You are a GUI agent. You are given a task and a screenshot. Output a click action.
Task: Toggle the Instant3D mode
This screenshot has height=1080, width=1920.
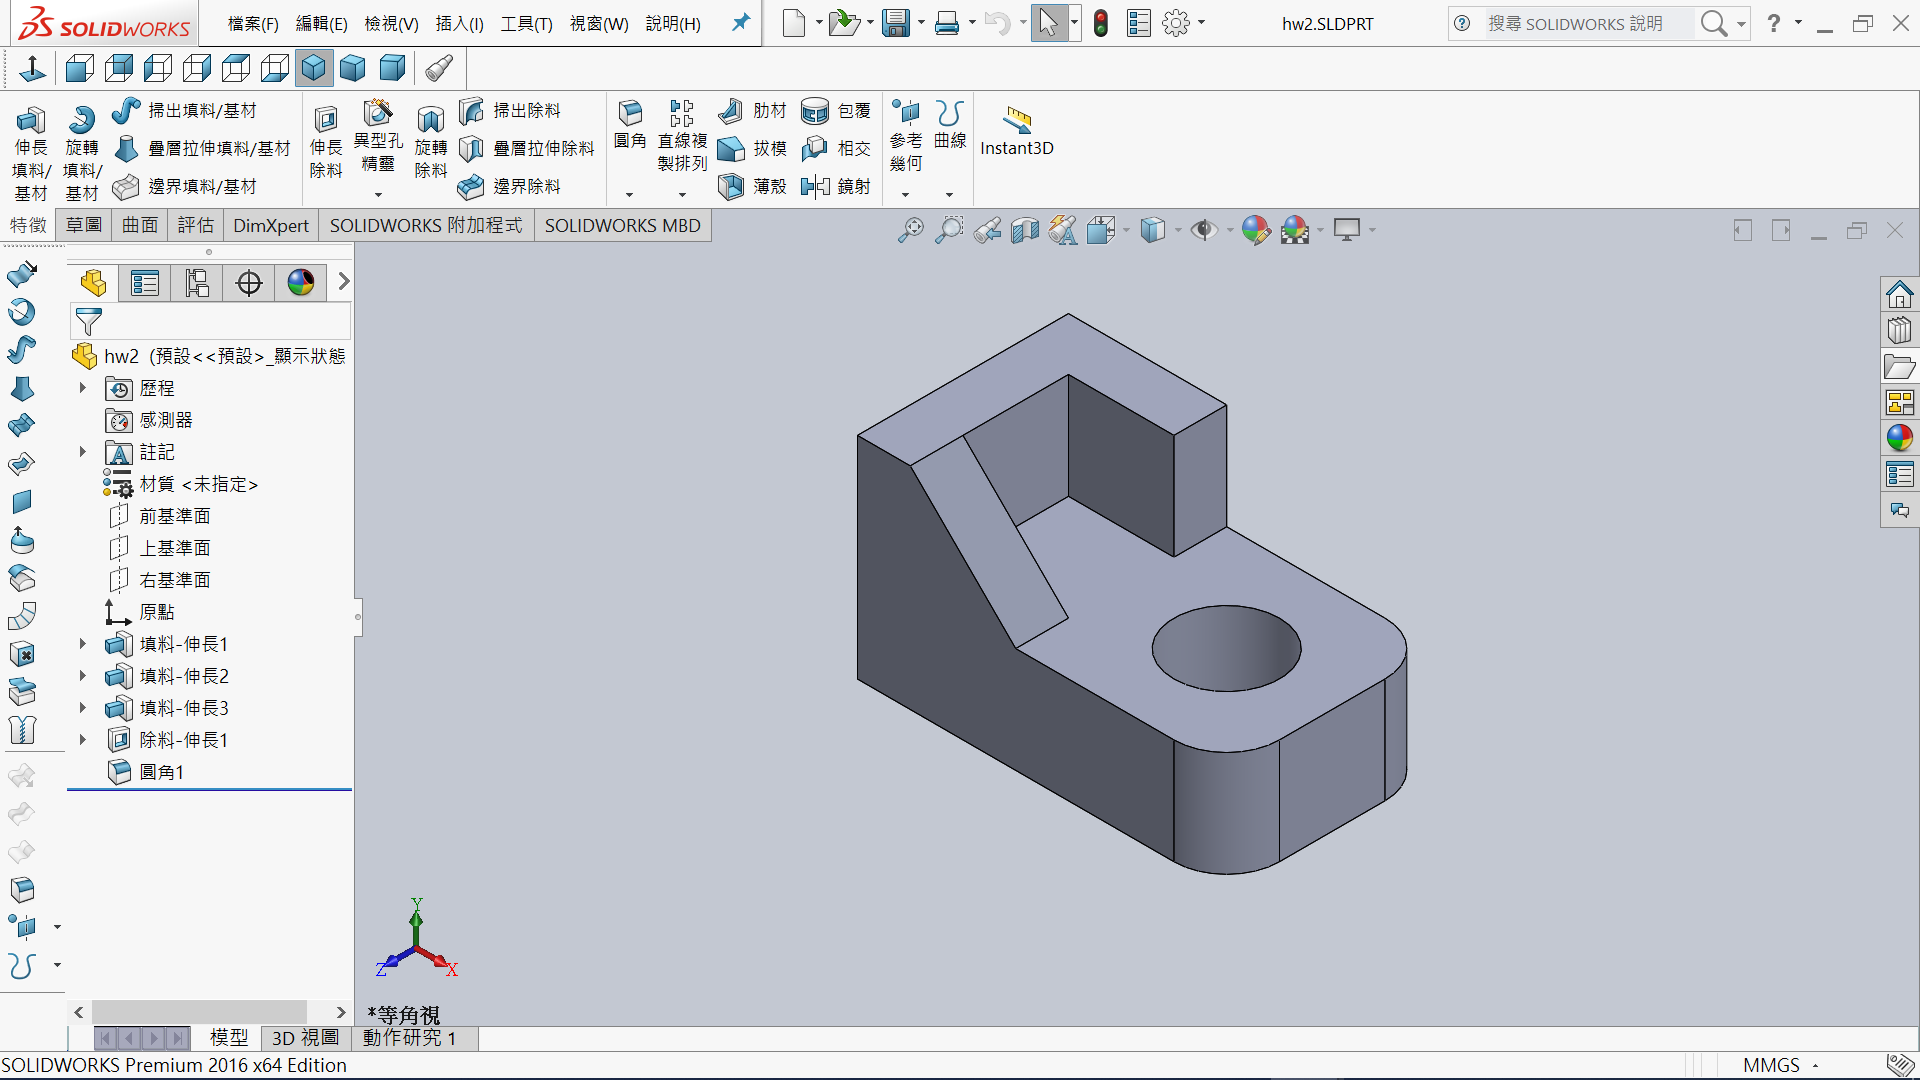click(x=1016, y=122)
